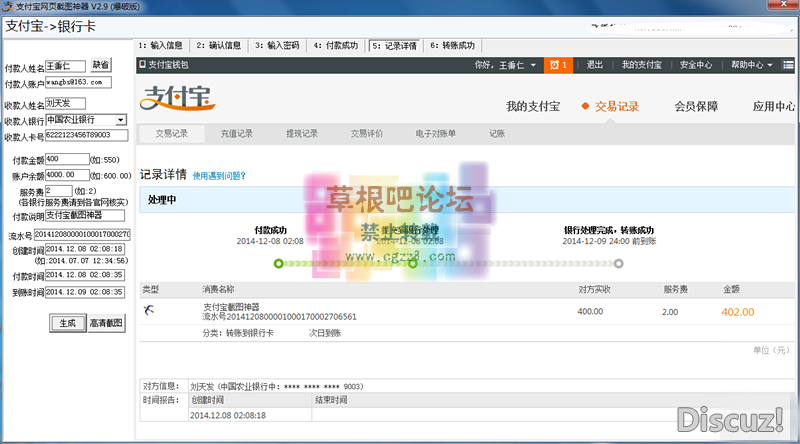Viewport: 800px width, 444px height.
Task: Click the 缺省 button
Action: click(101, 65)
